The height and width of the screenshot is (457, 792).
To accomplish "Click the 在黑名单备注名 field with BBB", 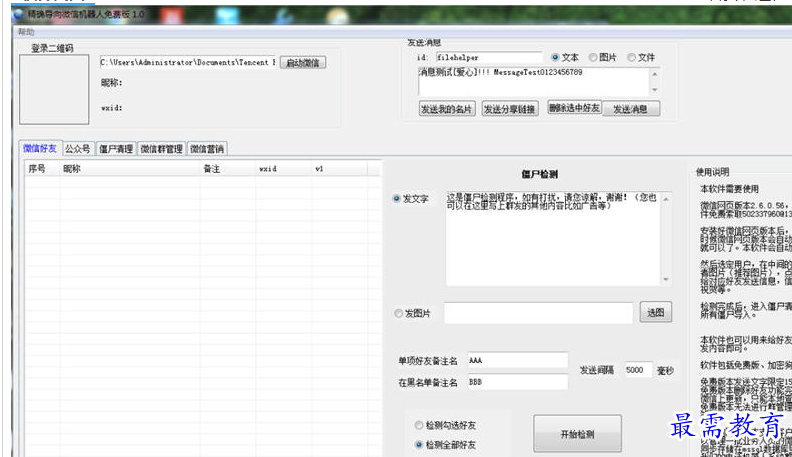I will pyautogui.click(x=517, y=382).
